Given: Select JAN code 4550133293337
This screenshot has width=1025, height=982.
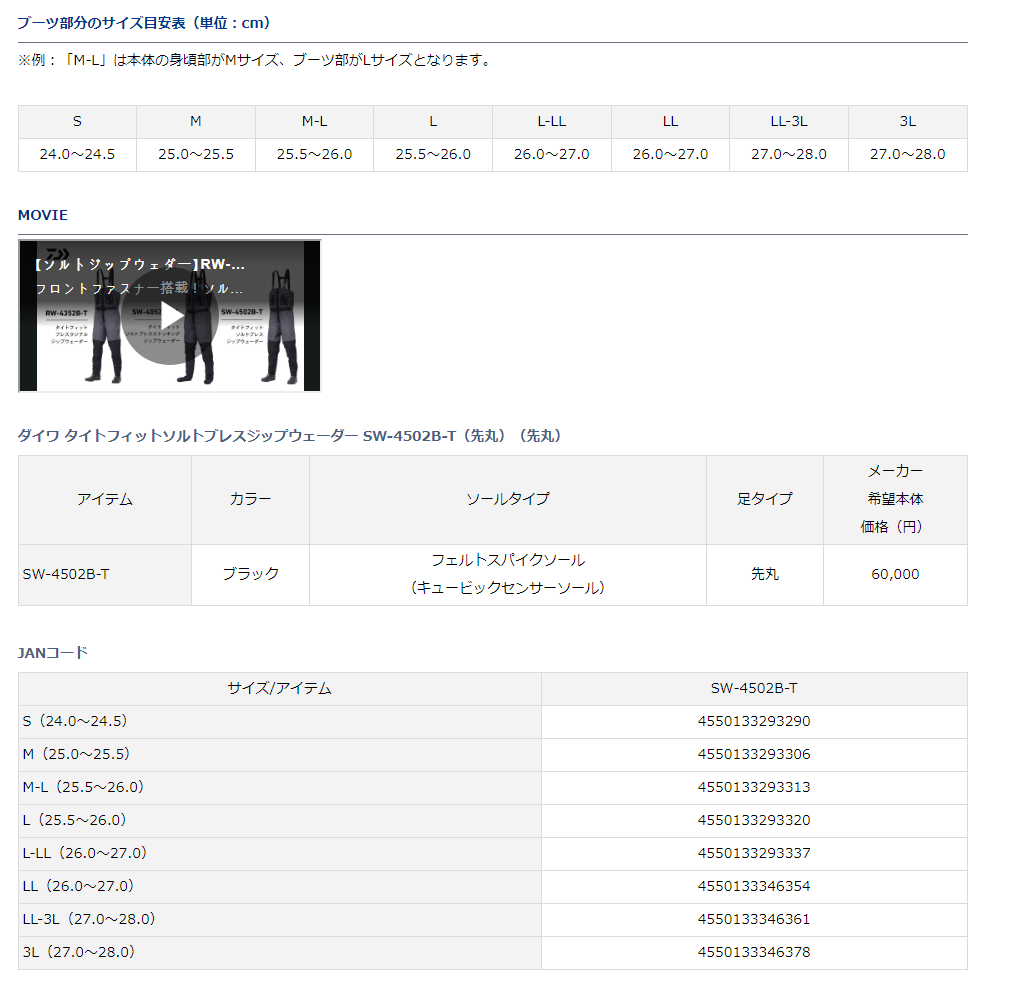Looking at the screenshot, I should [x=754, y=853].
